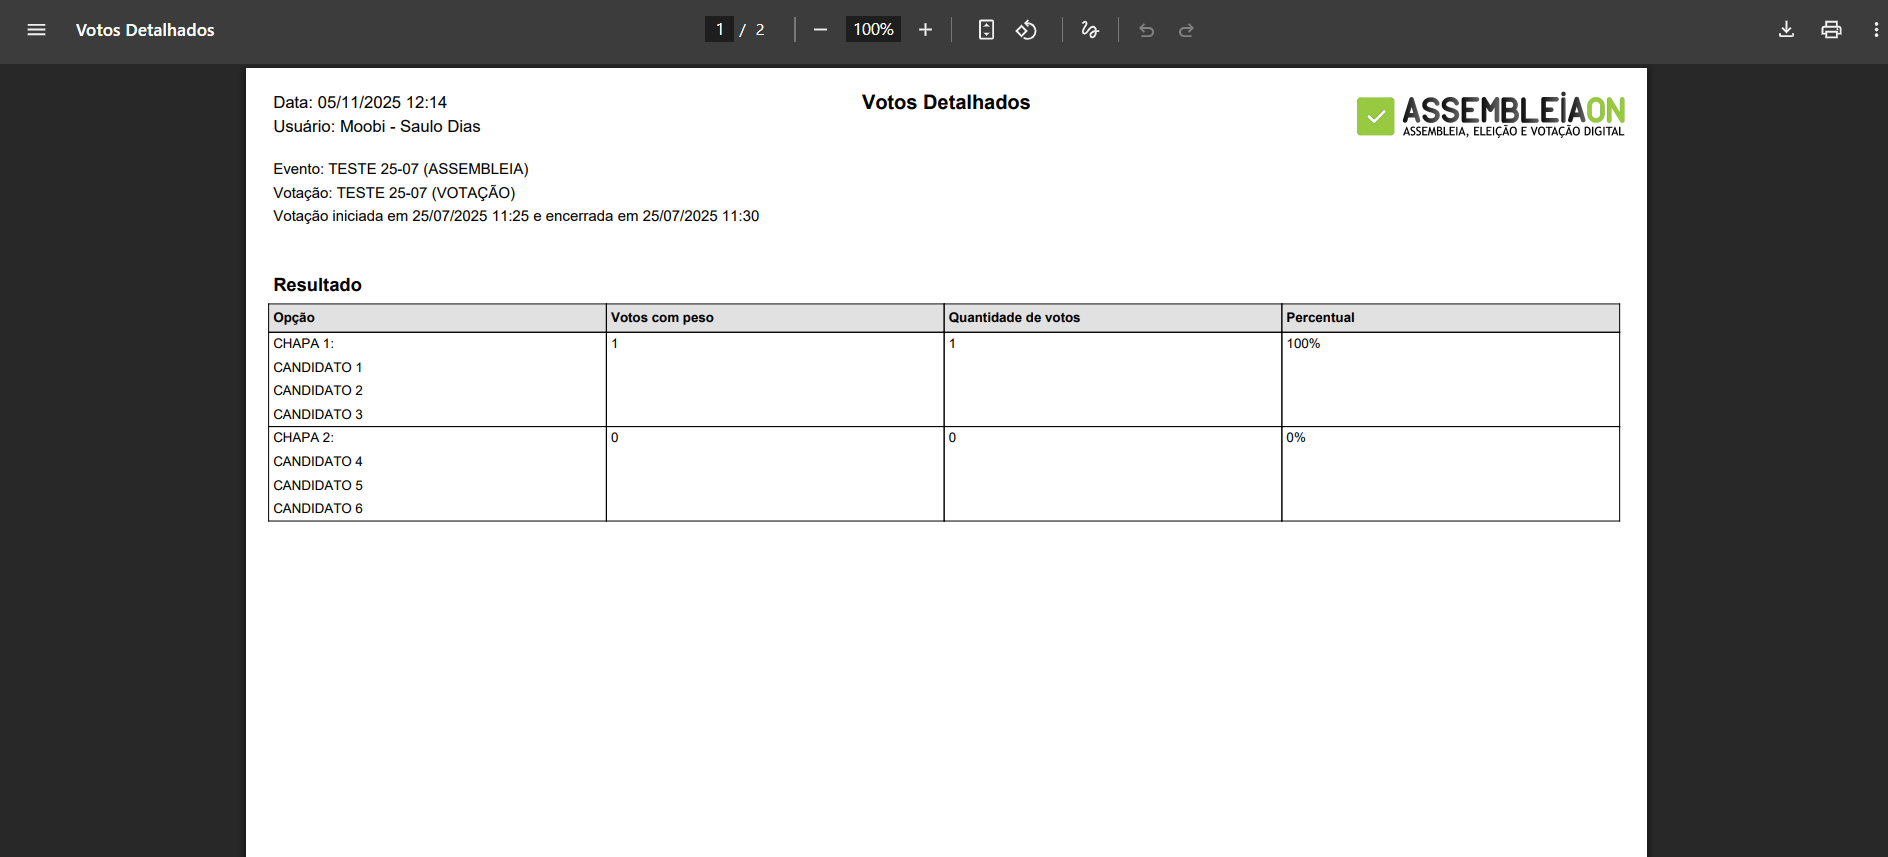Viewport: 1888px width, 857px height.
Task: Click the Percentual column header
Action: [x=1320, y=318]
